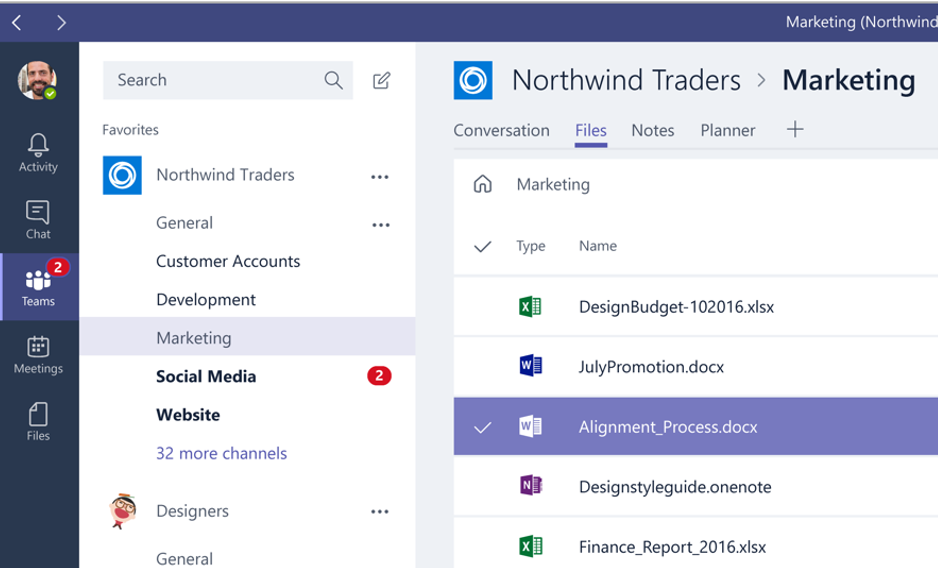Viewport: 938px width, 568px height.
Task: Sort by the Name column header
Action: pyautogui.click(x=598, y=246)
